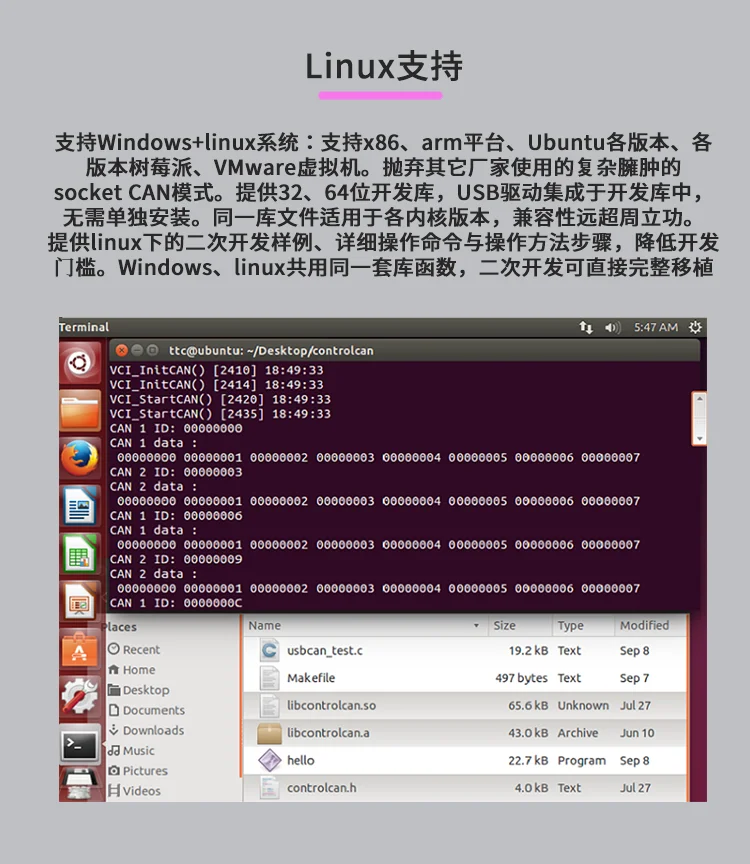This screenshot has width=750, height=864.
Task: Open the Ubuntu Dash home icon
Action: pyautogui.click(x=80, y=363)
